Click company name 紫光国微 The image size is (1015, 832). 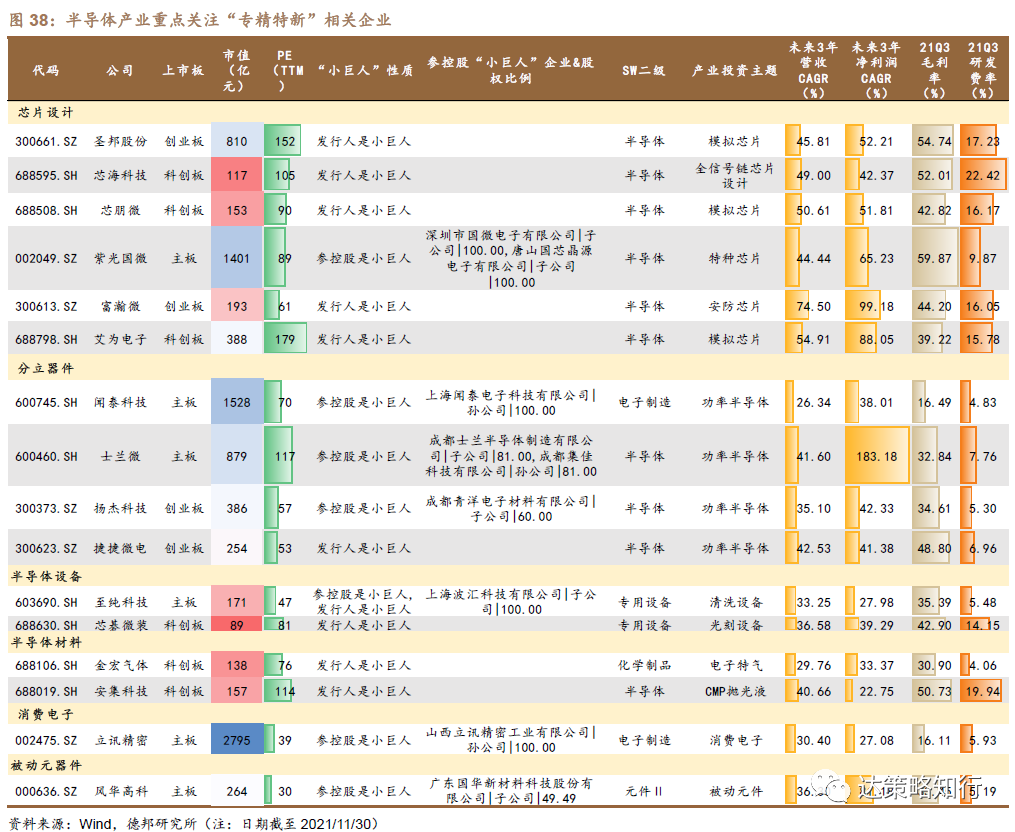(120, 258)
